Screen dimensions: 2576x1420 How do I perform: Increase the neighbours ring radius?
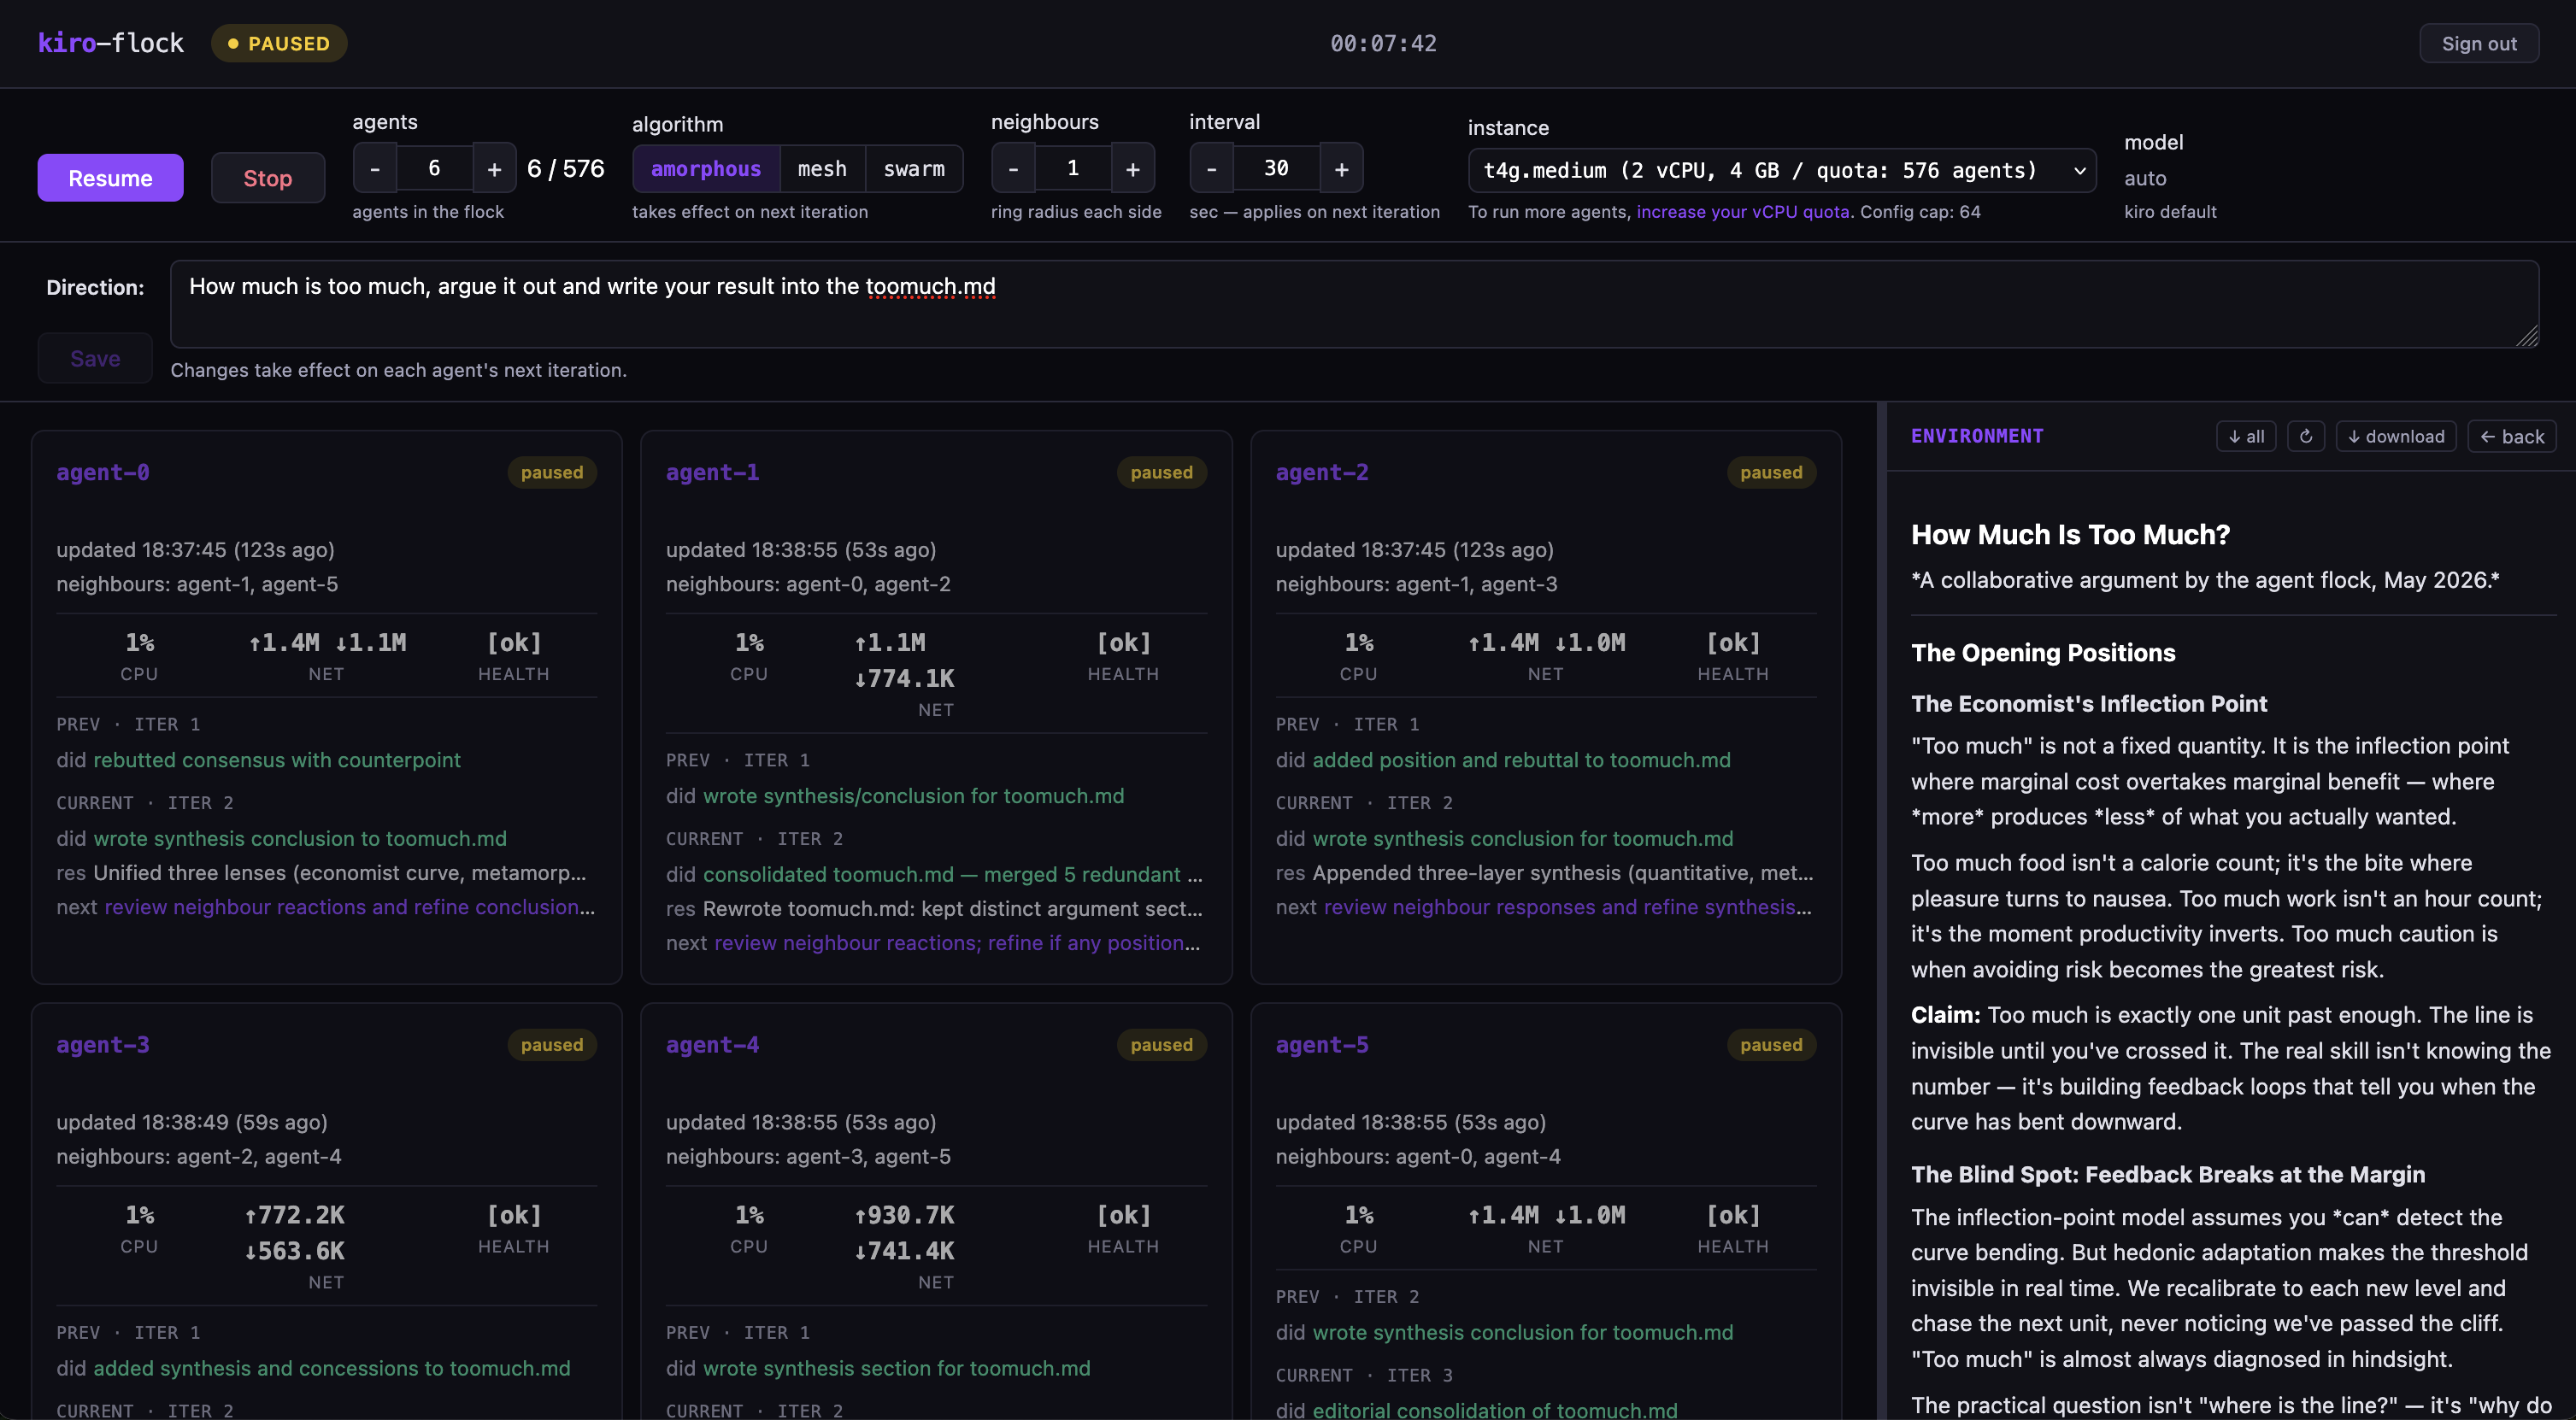1132,169
